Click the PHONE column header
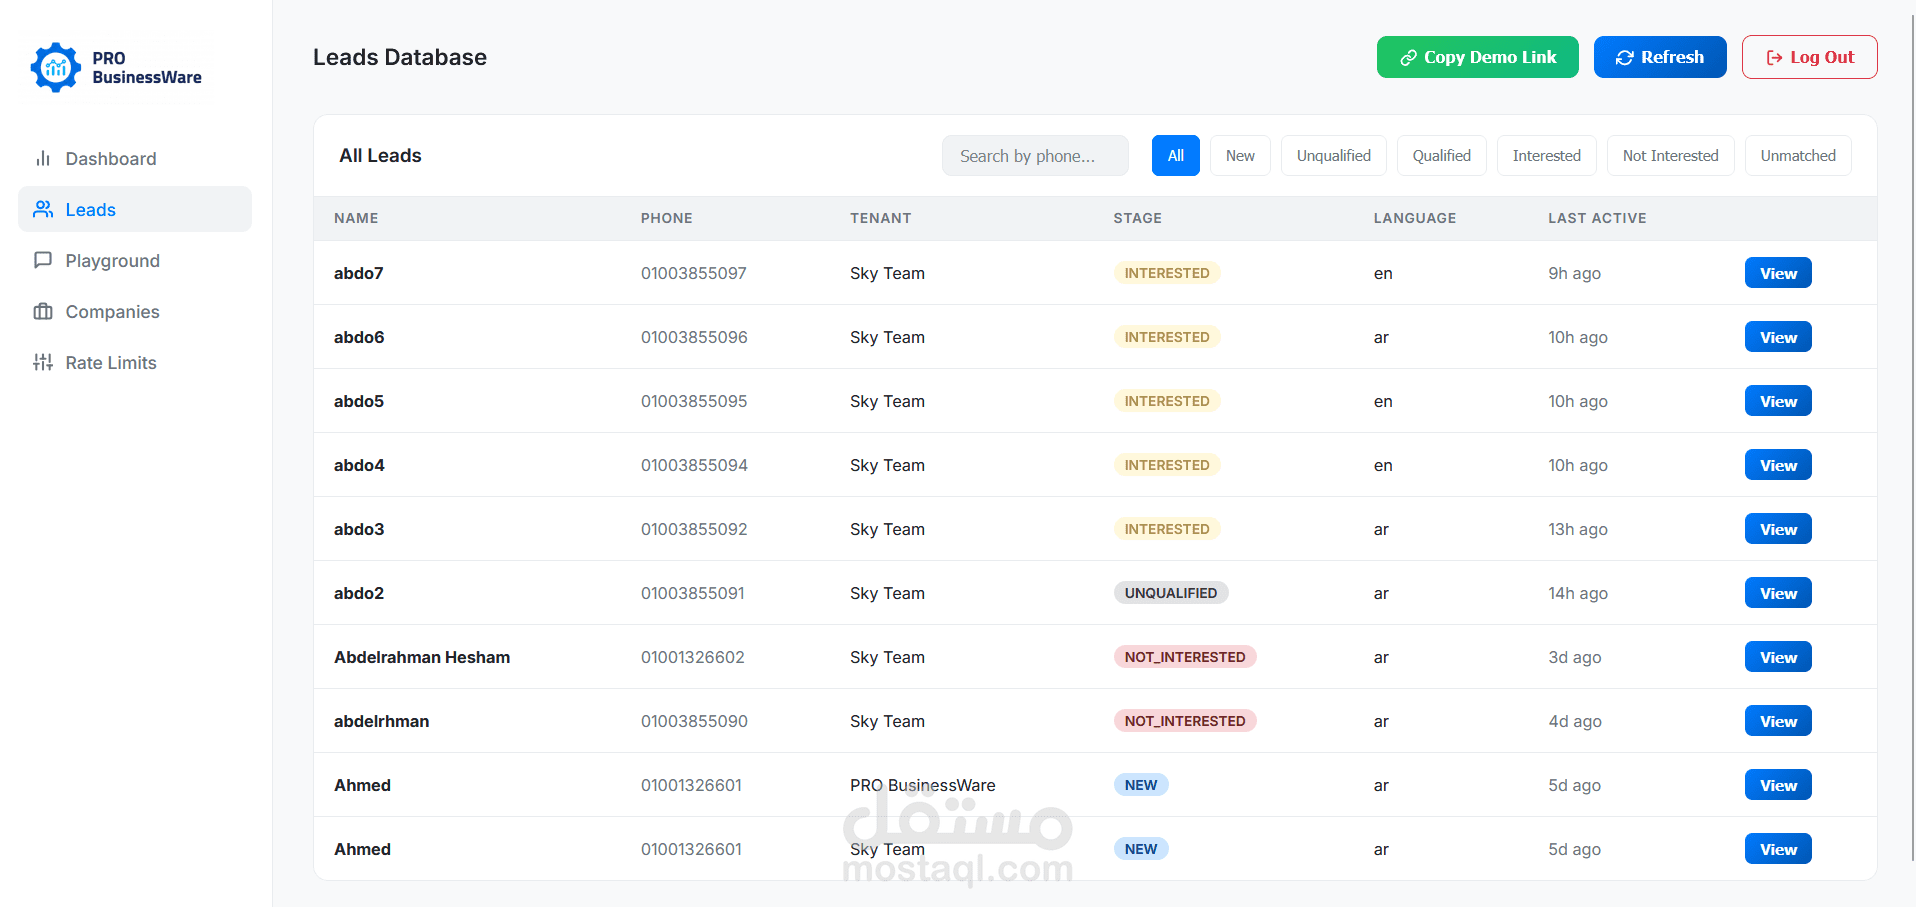1916x907 pixels. pyautogui.click(x=667, y=218)
